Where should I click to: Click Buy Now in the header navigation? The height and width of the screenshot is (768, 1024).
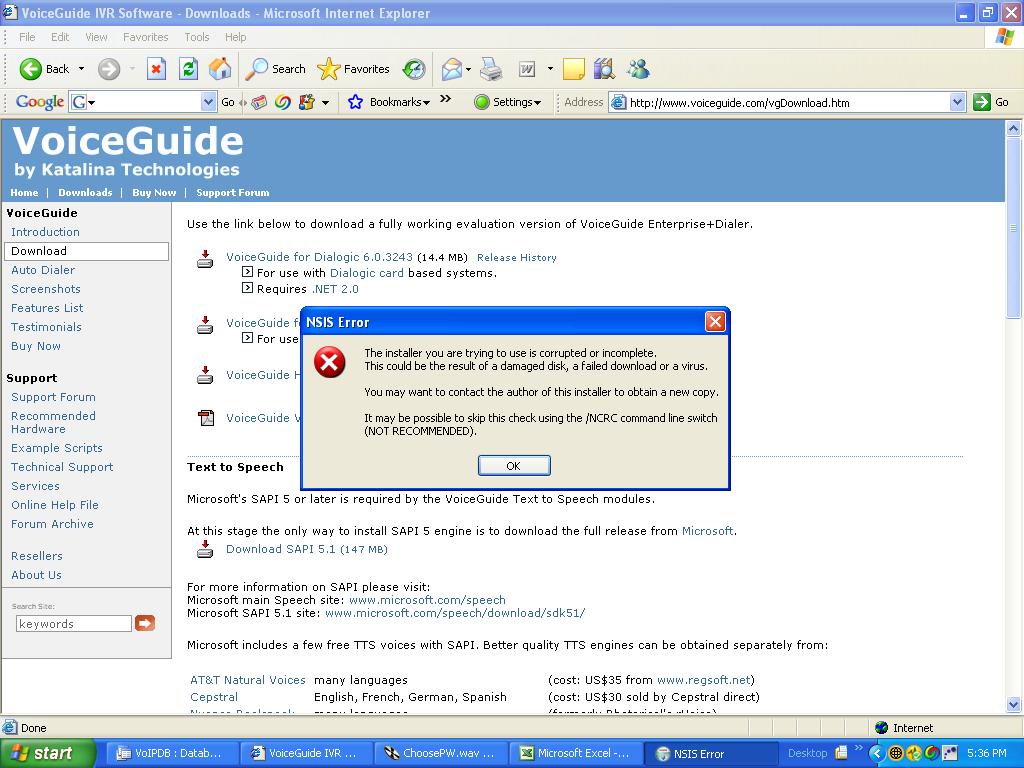coord(154,193)
